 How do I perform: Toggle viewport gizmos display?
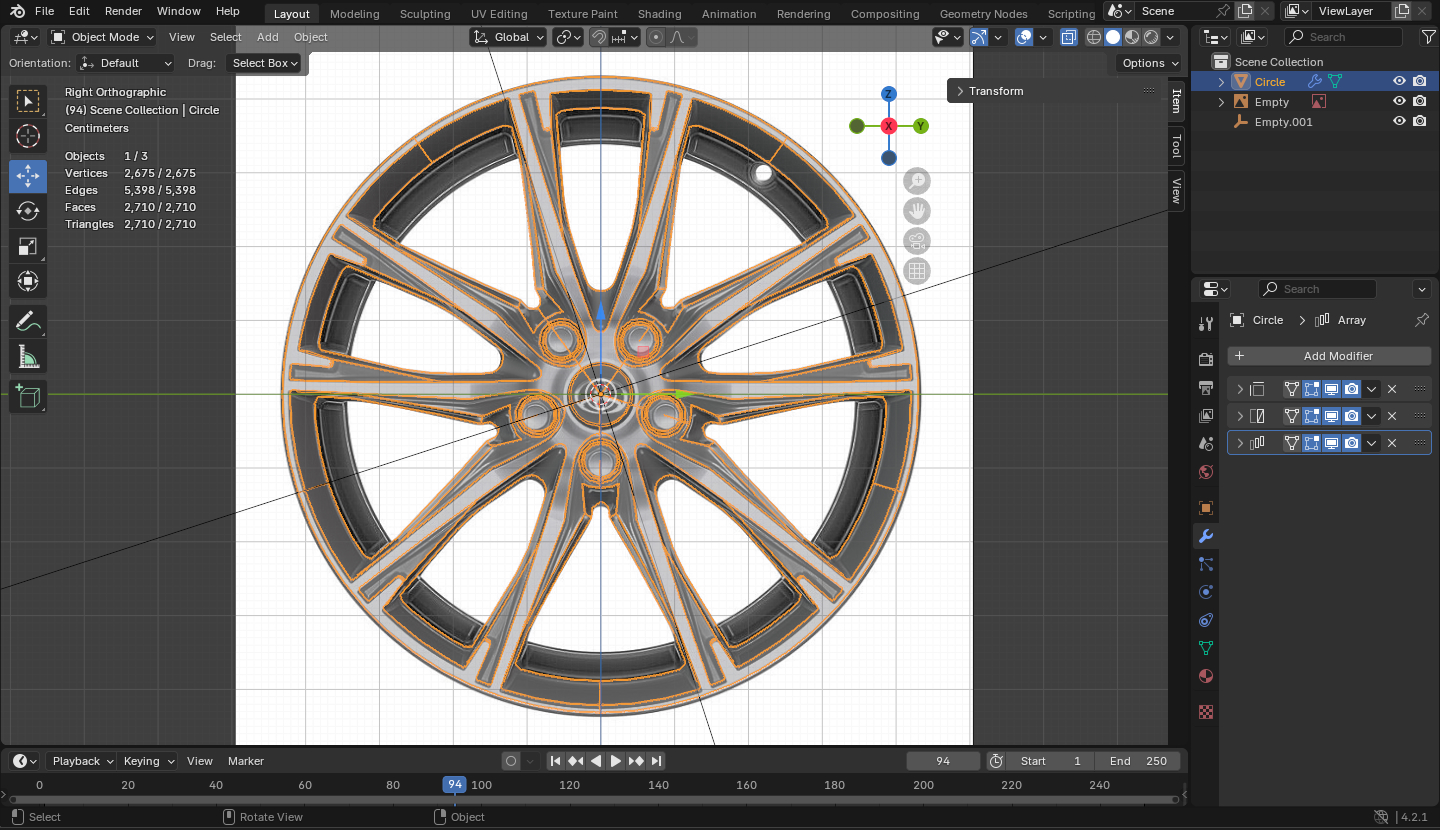coord(979,37)
